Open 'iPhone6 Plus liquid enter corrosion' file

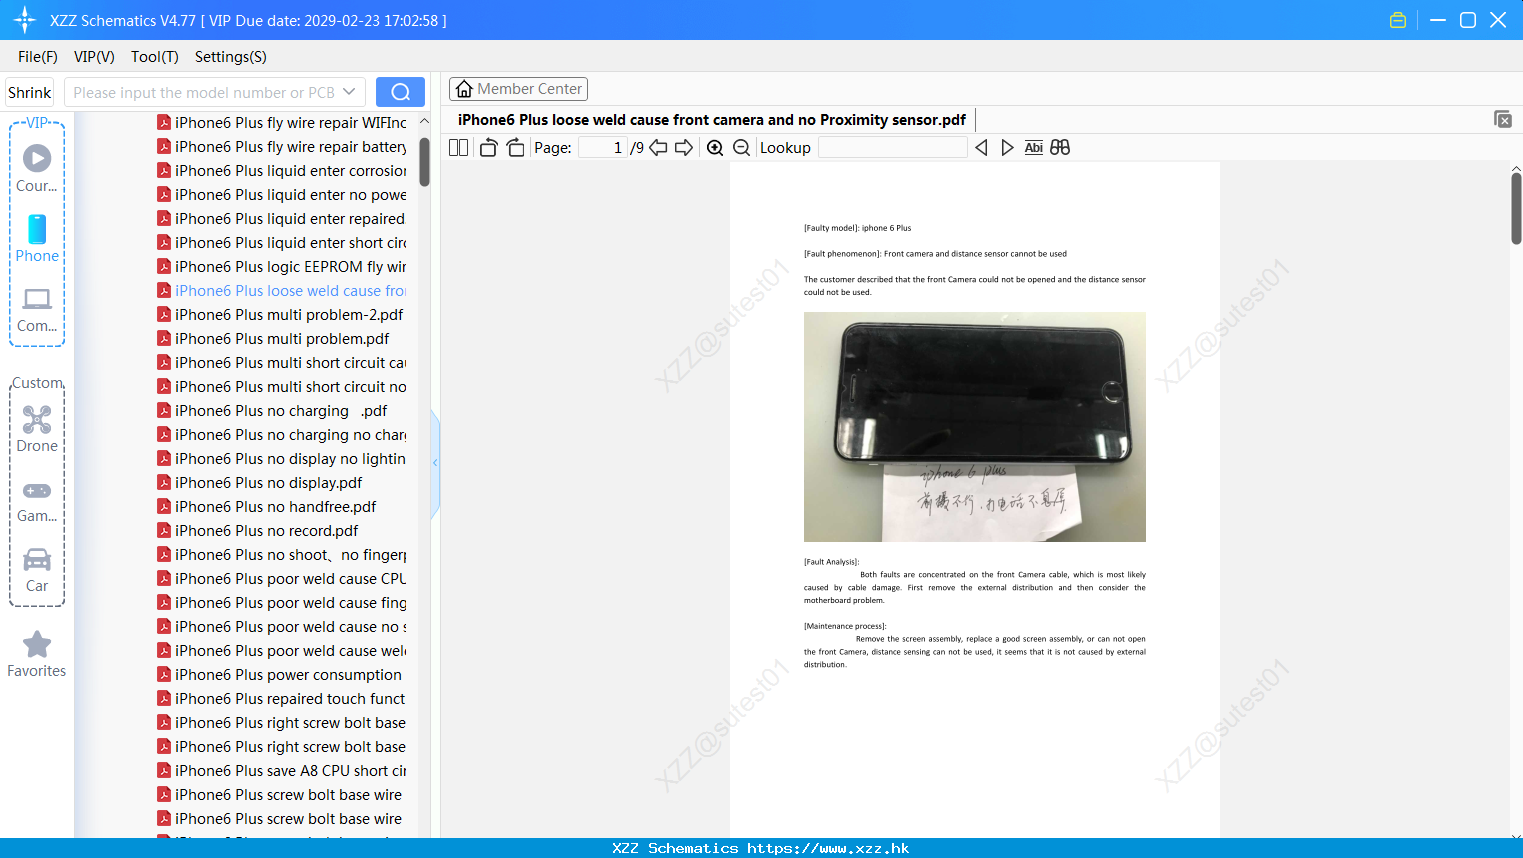(282, 171)
